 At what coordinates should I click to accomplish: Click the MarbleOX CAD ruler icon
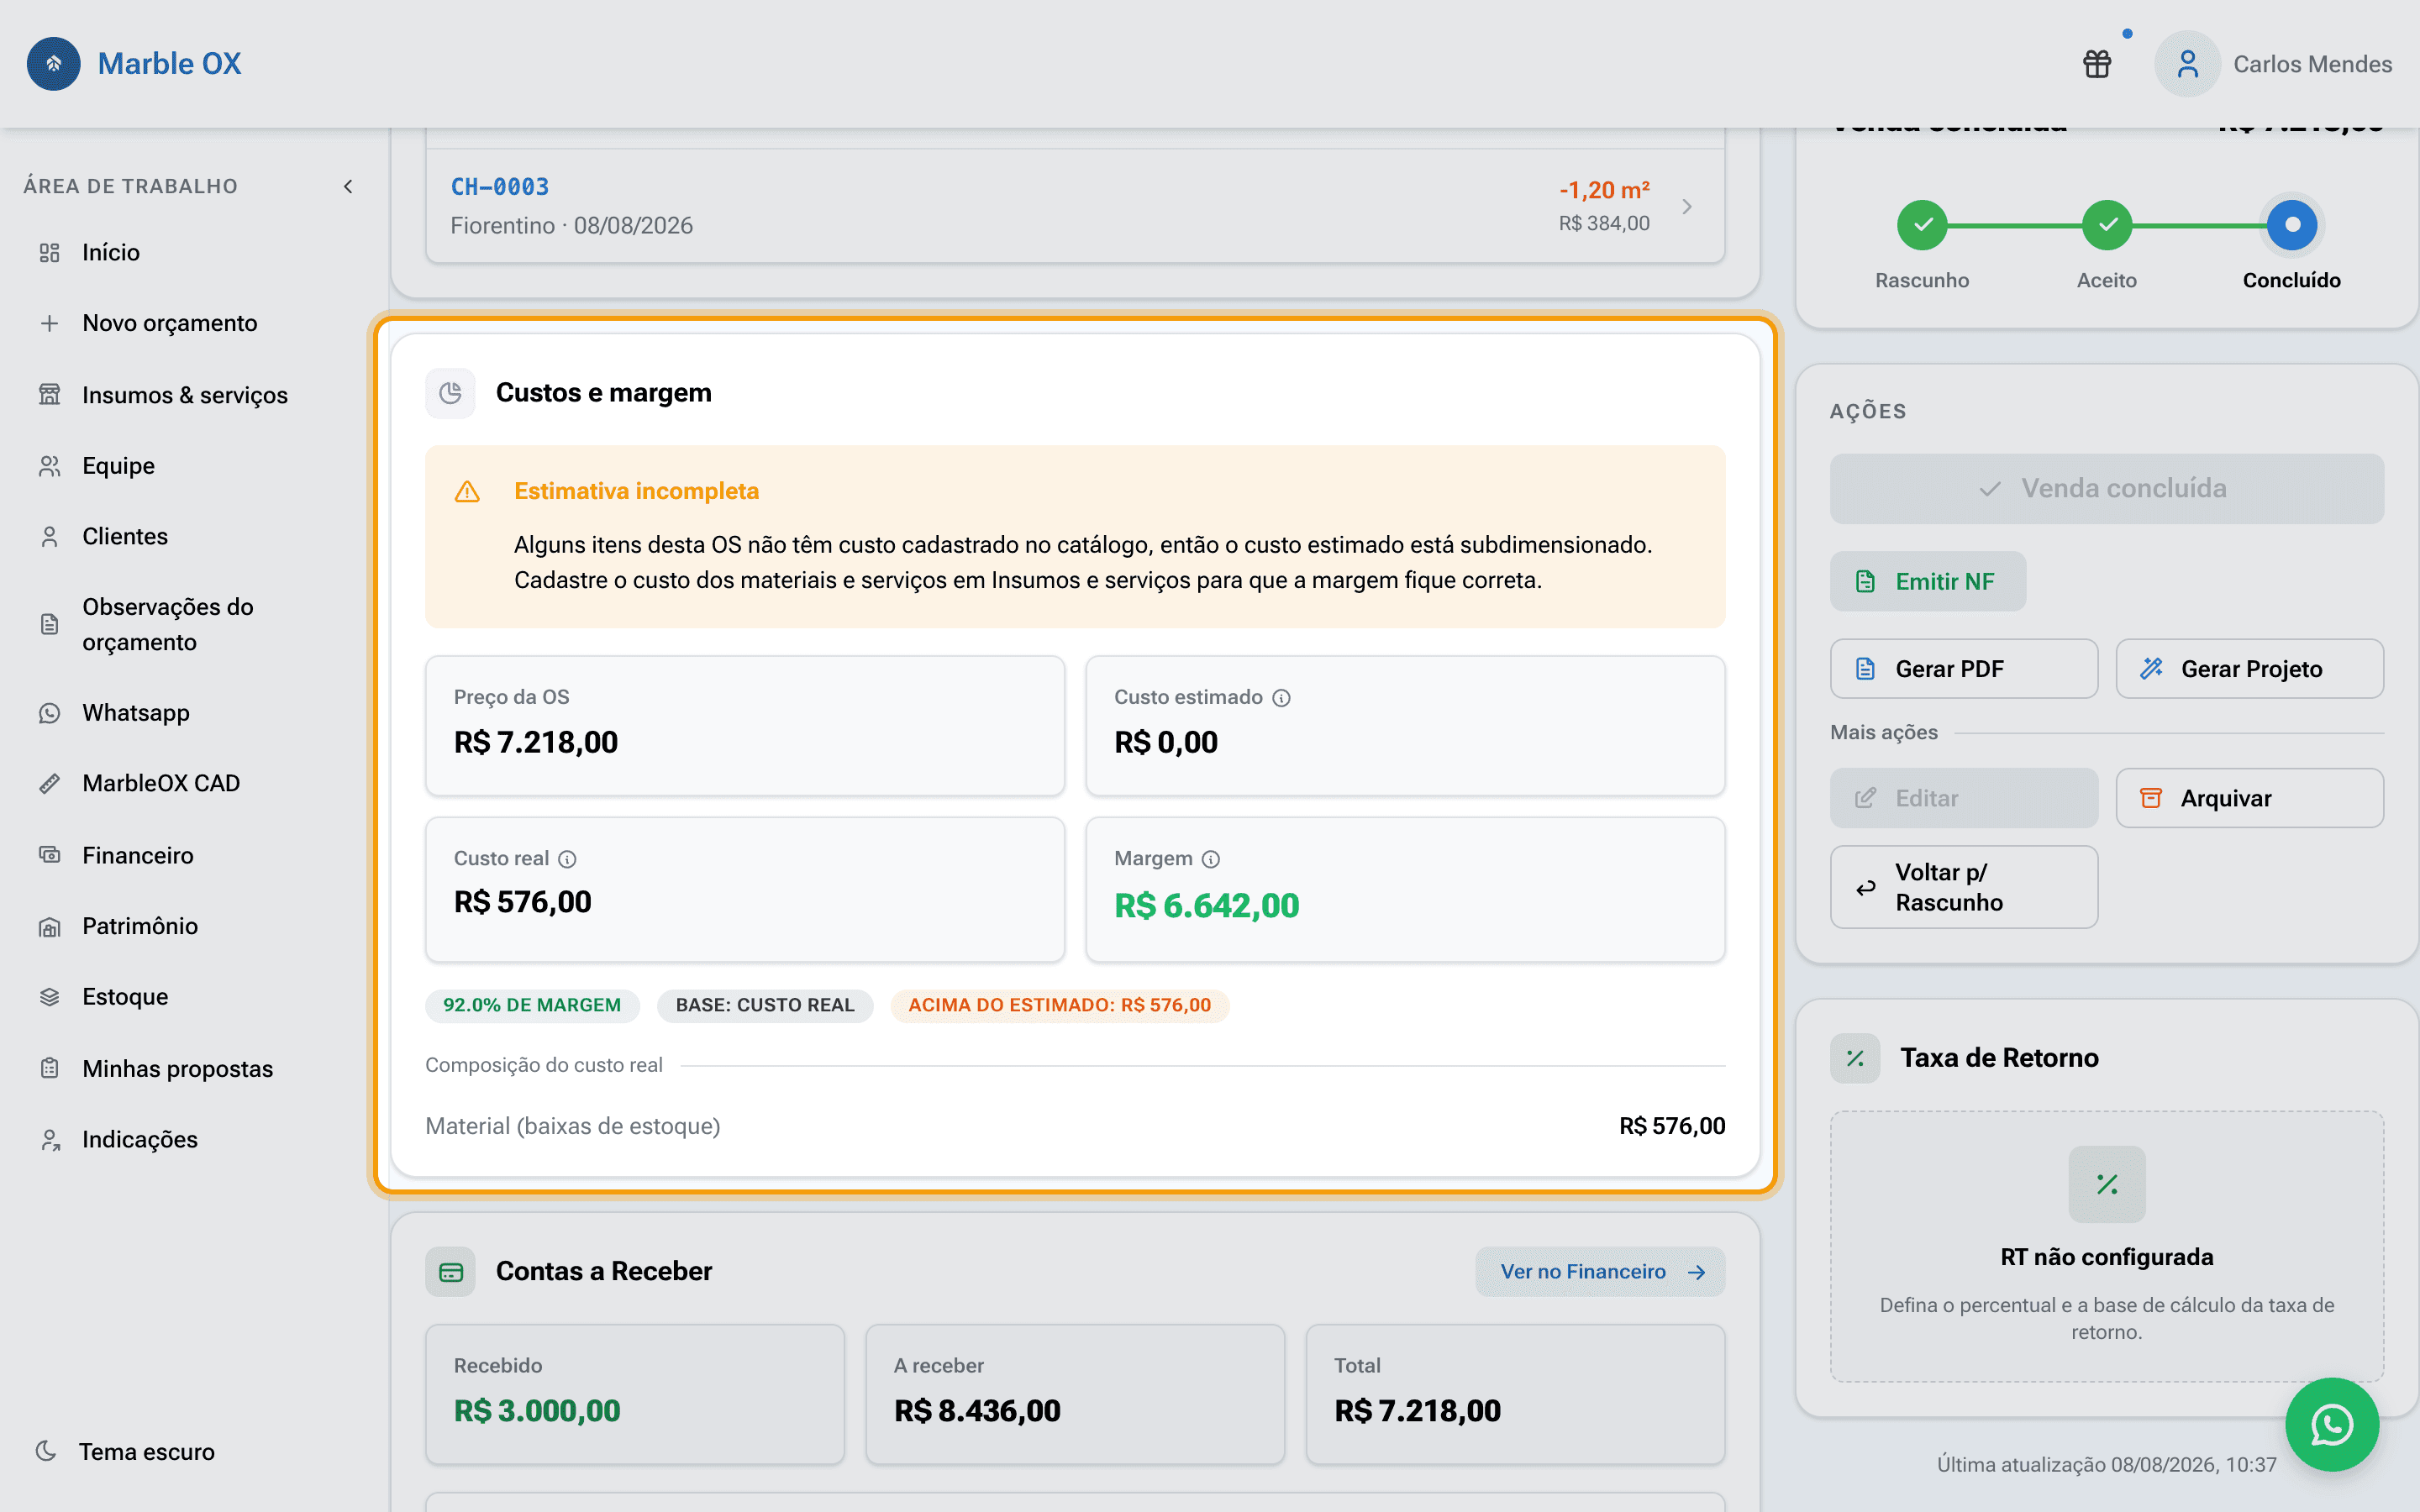[49, 783]
